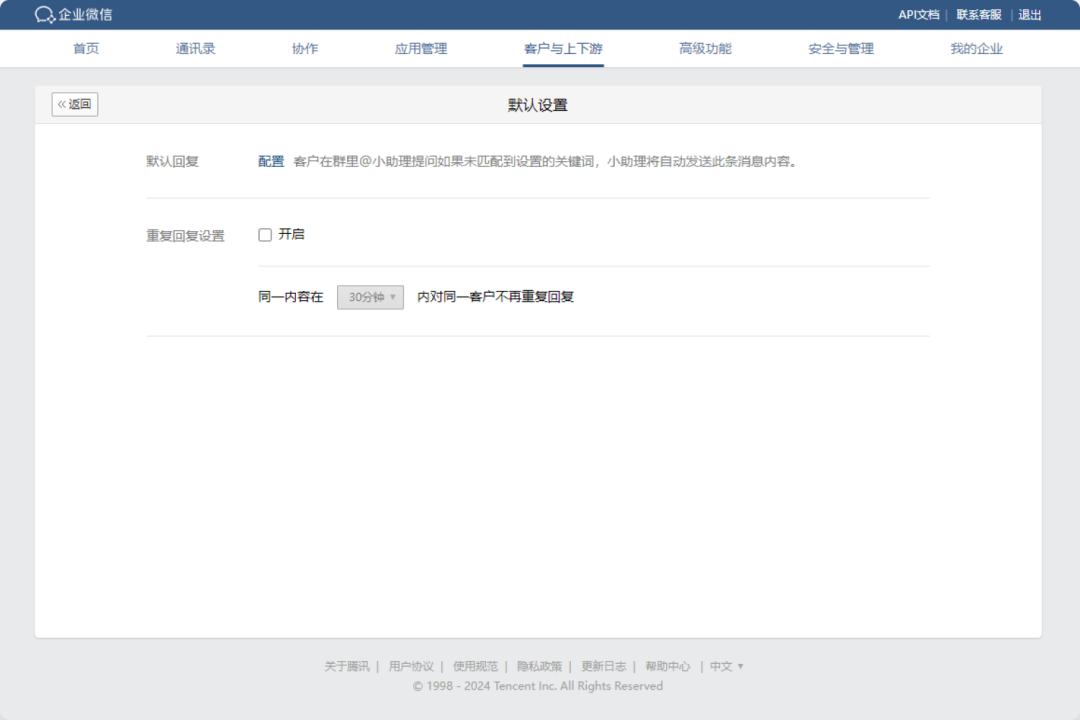Image resolution: width=1080 pixels, height=720 pixels.
Task: Click the 联系客服 link
Action: (x=978, y=15)
